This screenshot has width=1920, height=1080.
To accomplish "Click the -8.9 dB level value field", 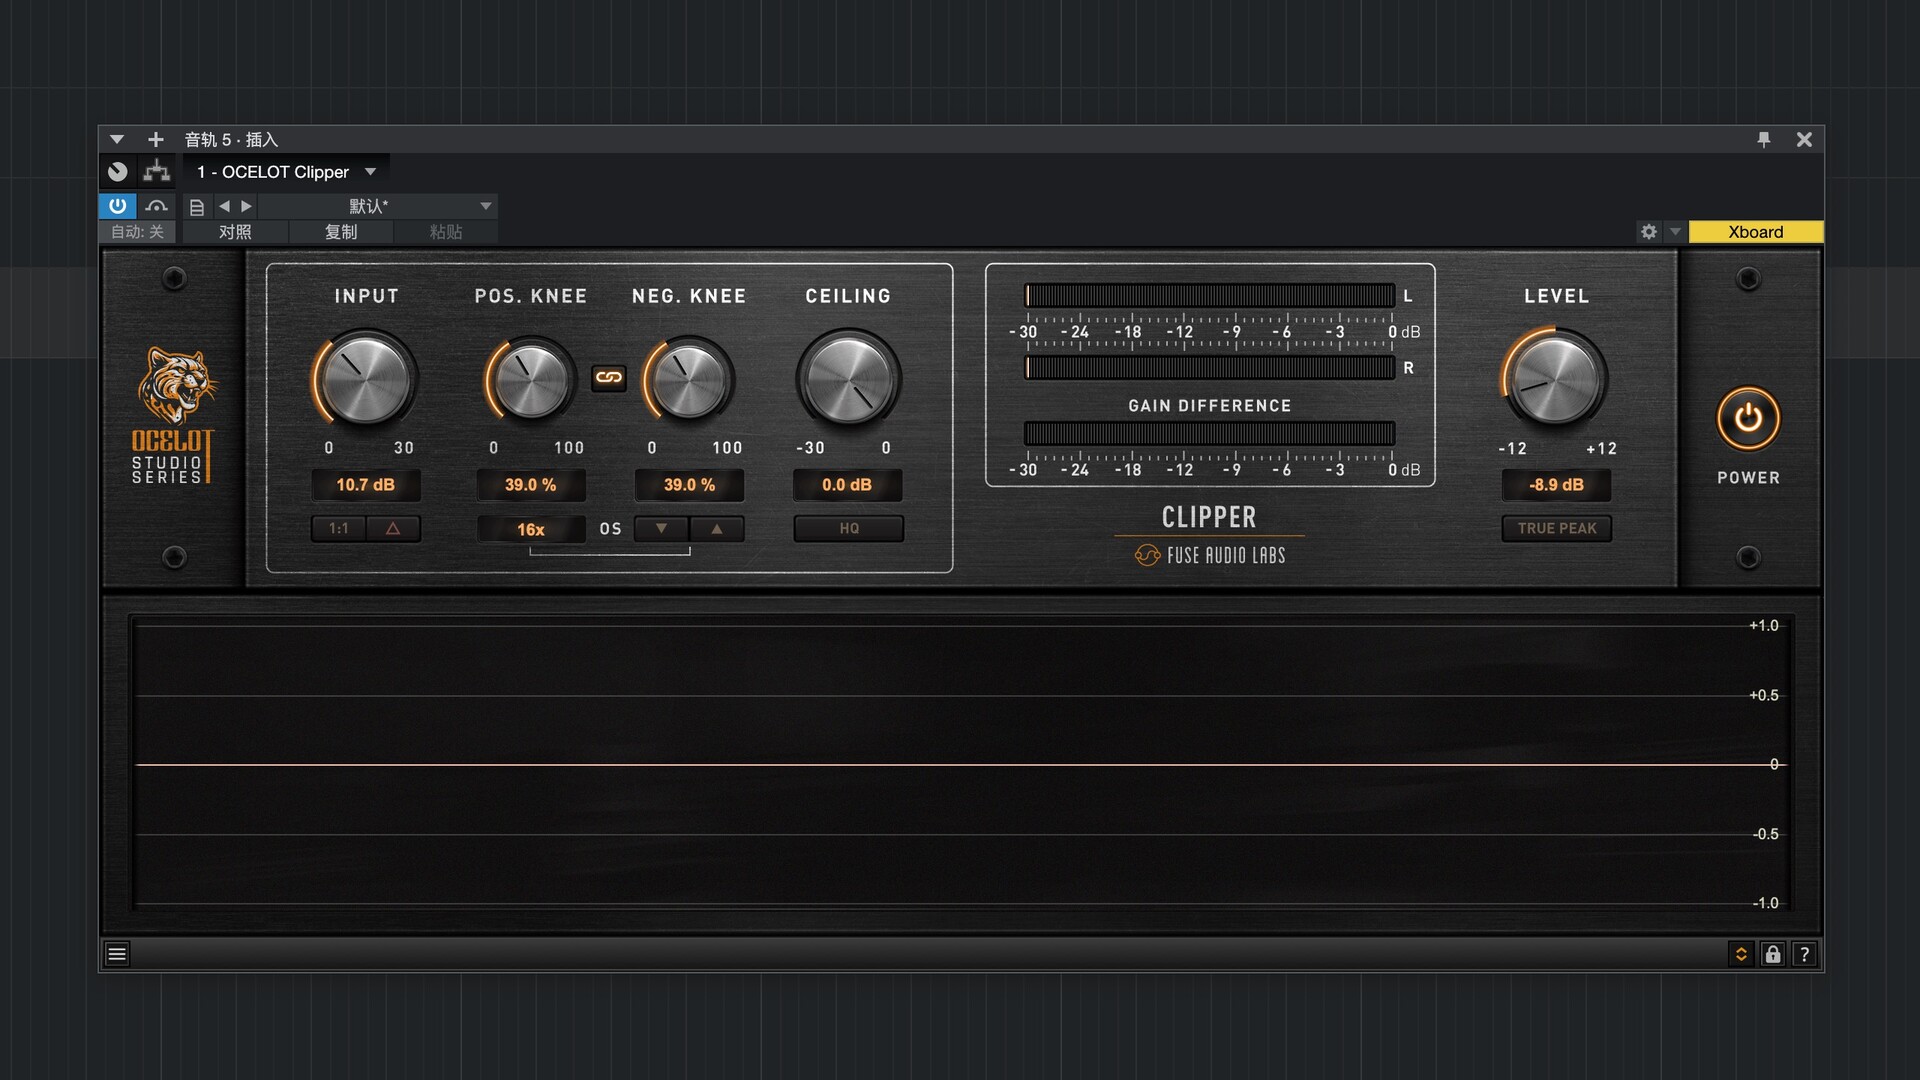I will click(1557, 485).
